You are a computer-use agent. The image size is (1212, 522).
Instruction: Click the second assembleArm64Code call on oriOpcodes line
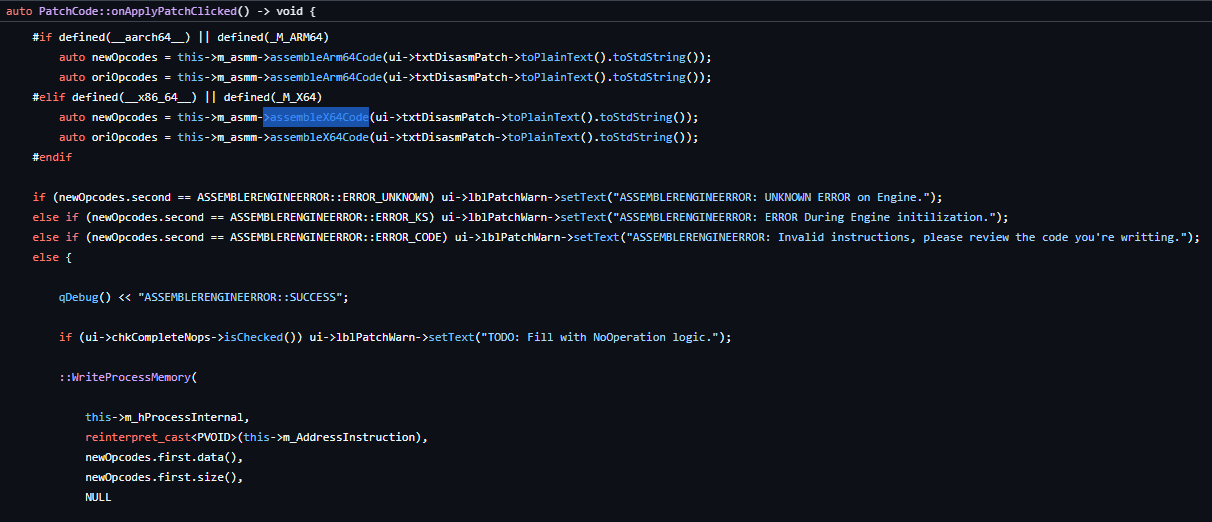pos(326,77)
